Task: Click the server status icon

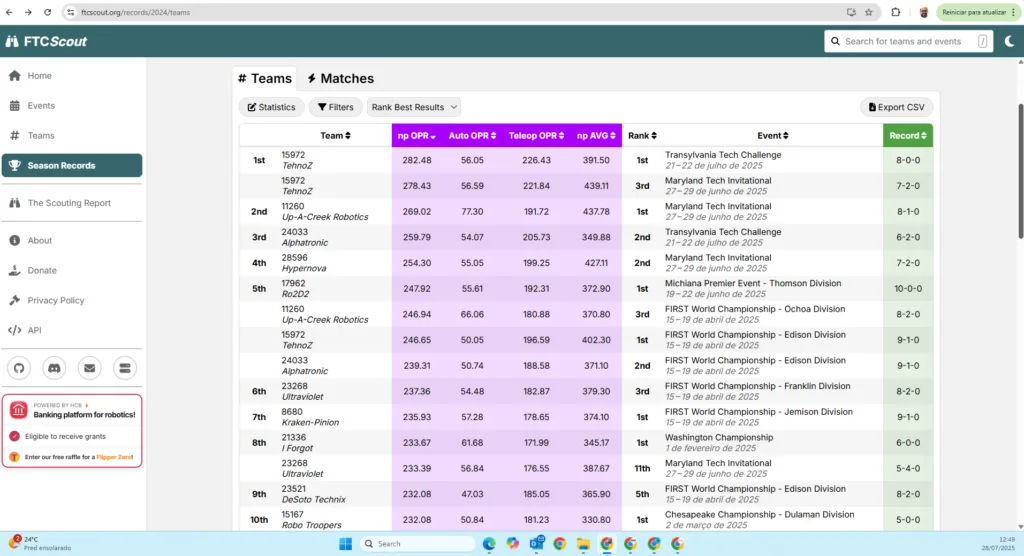Action: click(125, 368)
